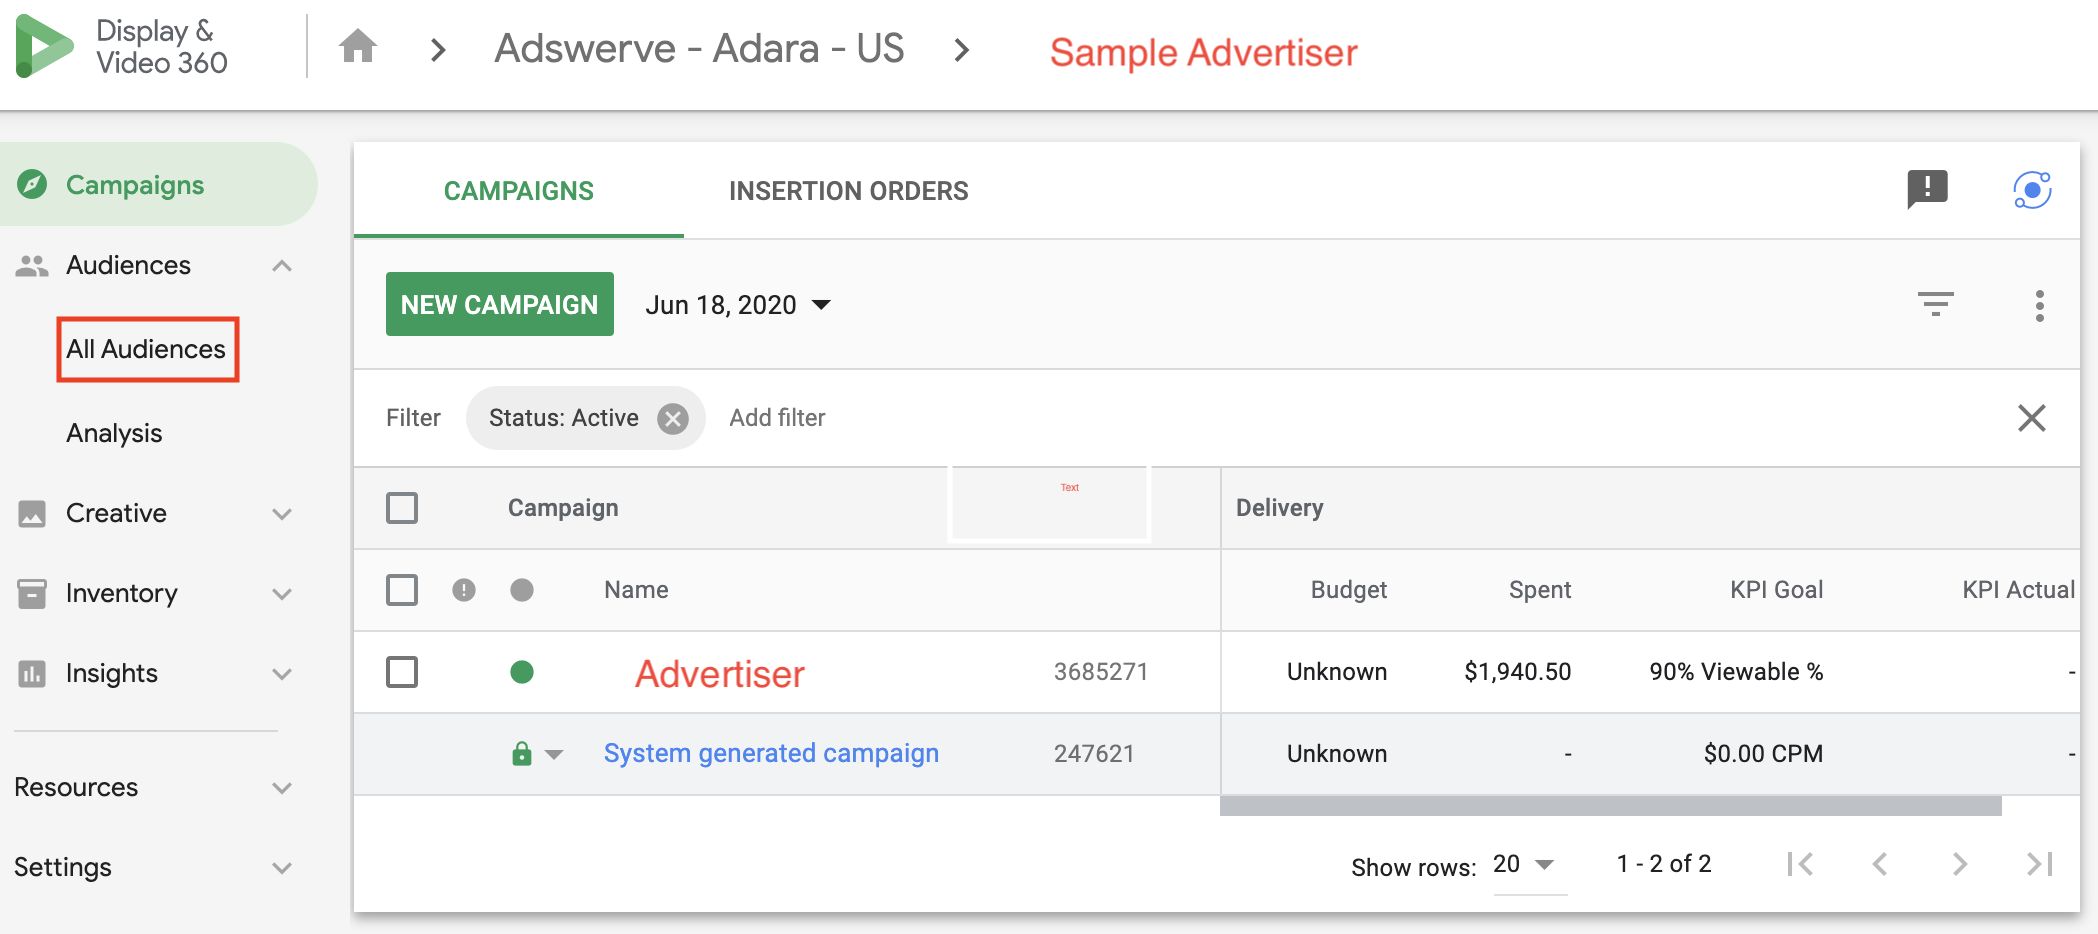2098x934 pixels.
Task: Expand the Creative section chevron
Action: pos(282,514)
